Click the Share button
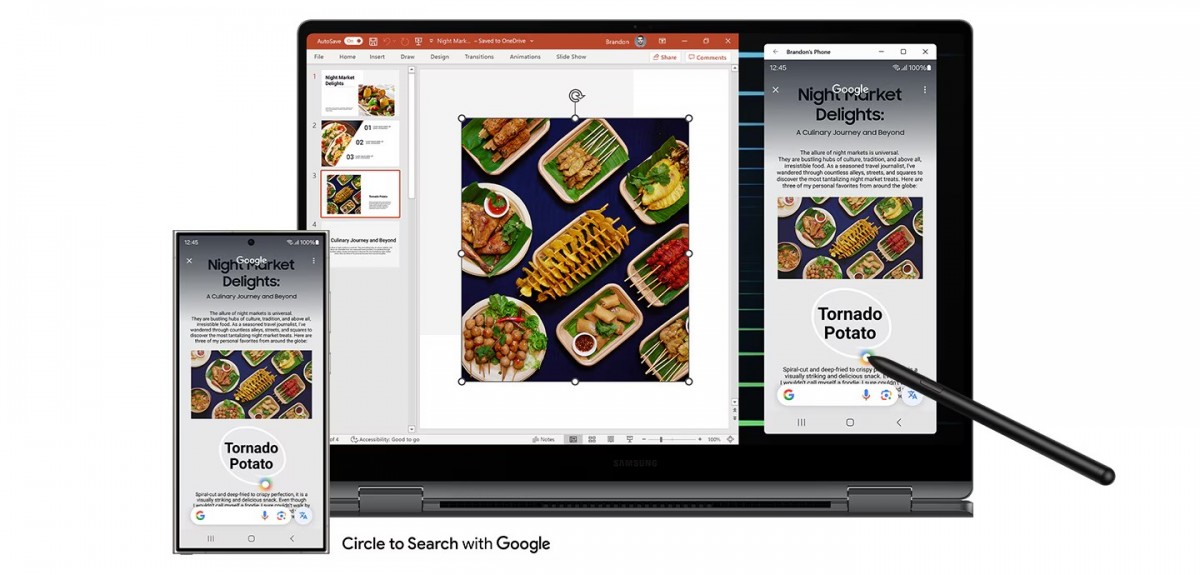1200x575 pixels. pyautogui.click(x=664, y=57)
